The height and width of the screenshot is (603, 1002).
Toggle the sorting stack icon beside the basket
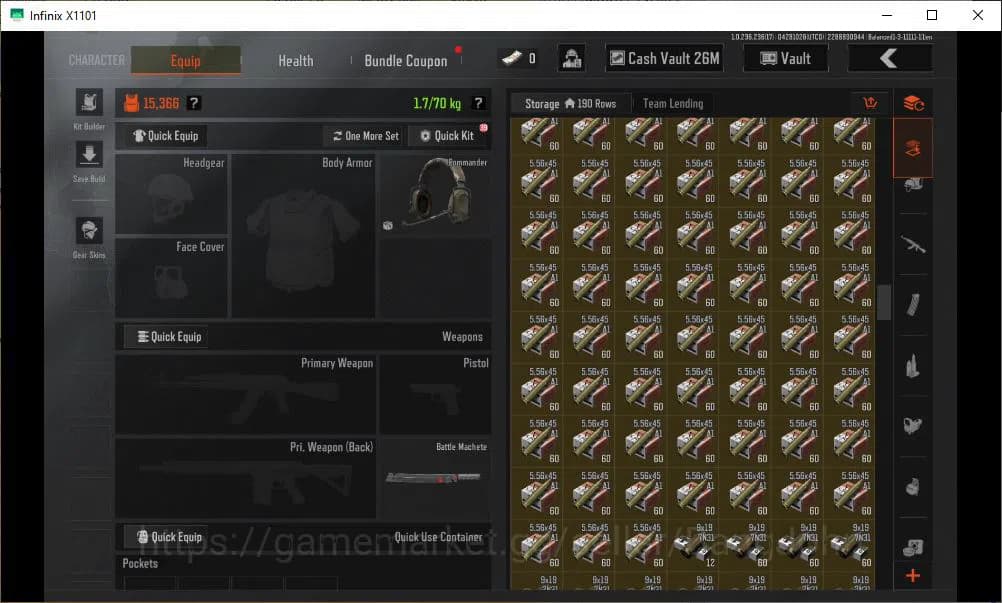(x=912, y=102)
